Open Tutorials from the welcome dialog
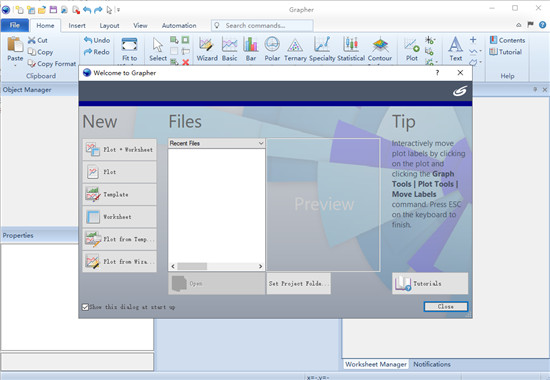This screenshot has width=550, height=380. (430, 284)
